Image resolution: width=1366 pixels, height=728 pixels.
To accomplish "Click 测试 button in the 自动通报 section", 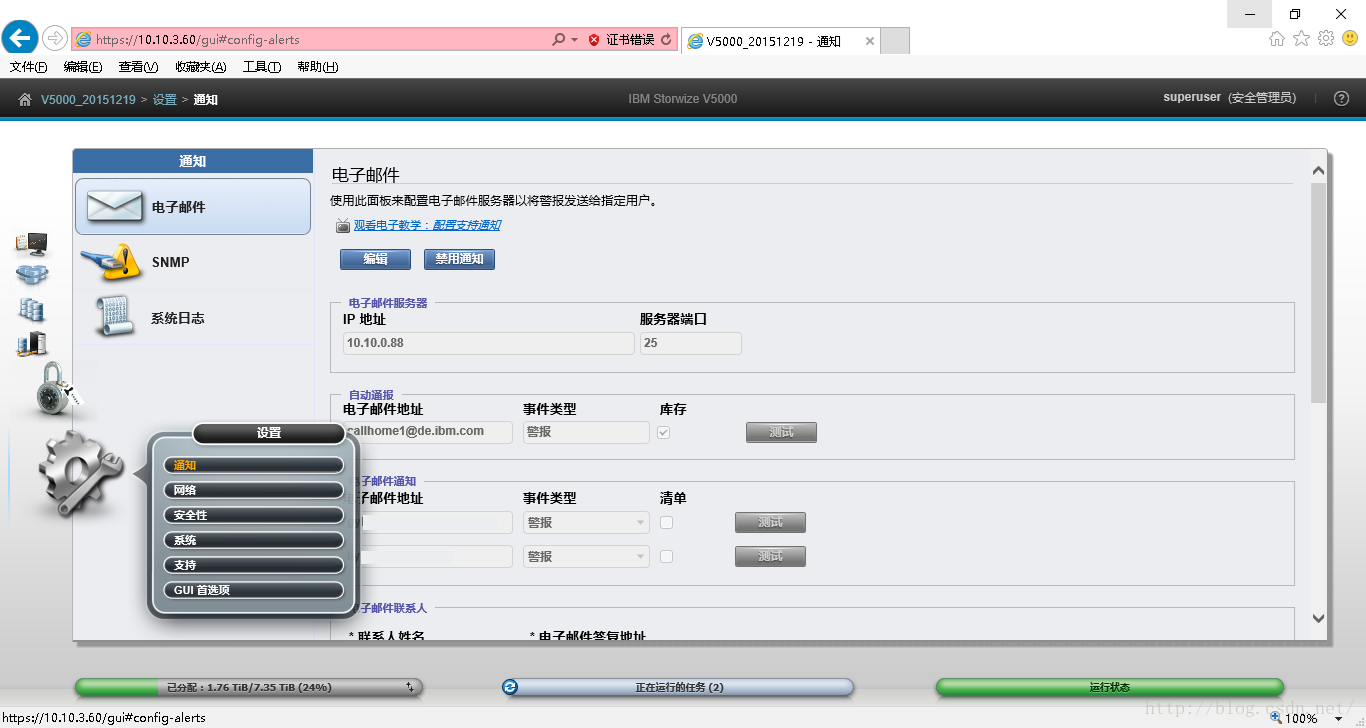I will pyautogui.click(x=781, y=432).
